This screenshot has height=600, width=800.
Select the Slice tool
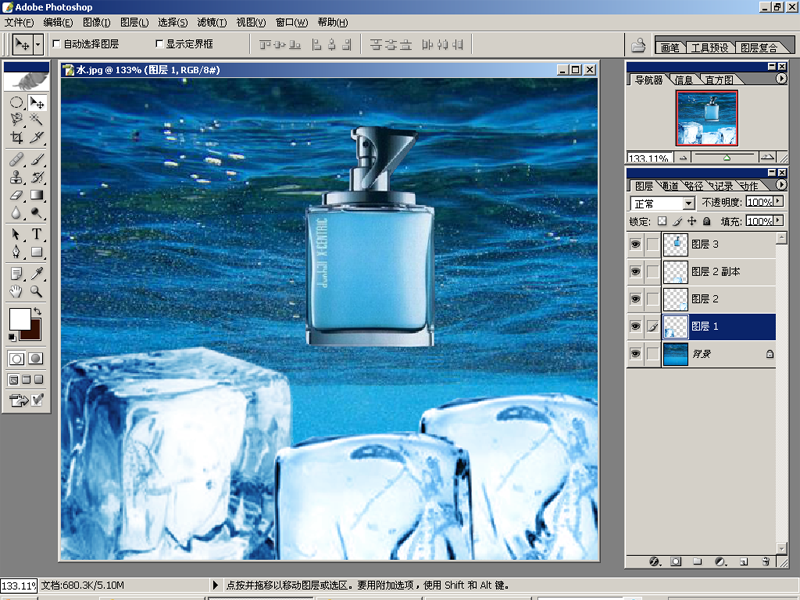tap(37, 137)
